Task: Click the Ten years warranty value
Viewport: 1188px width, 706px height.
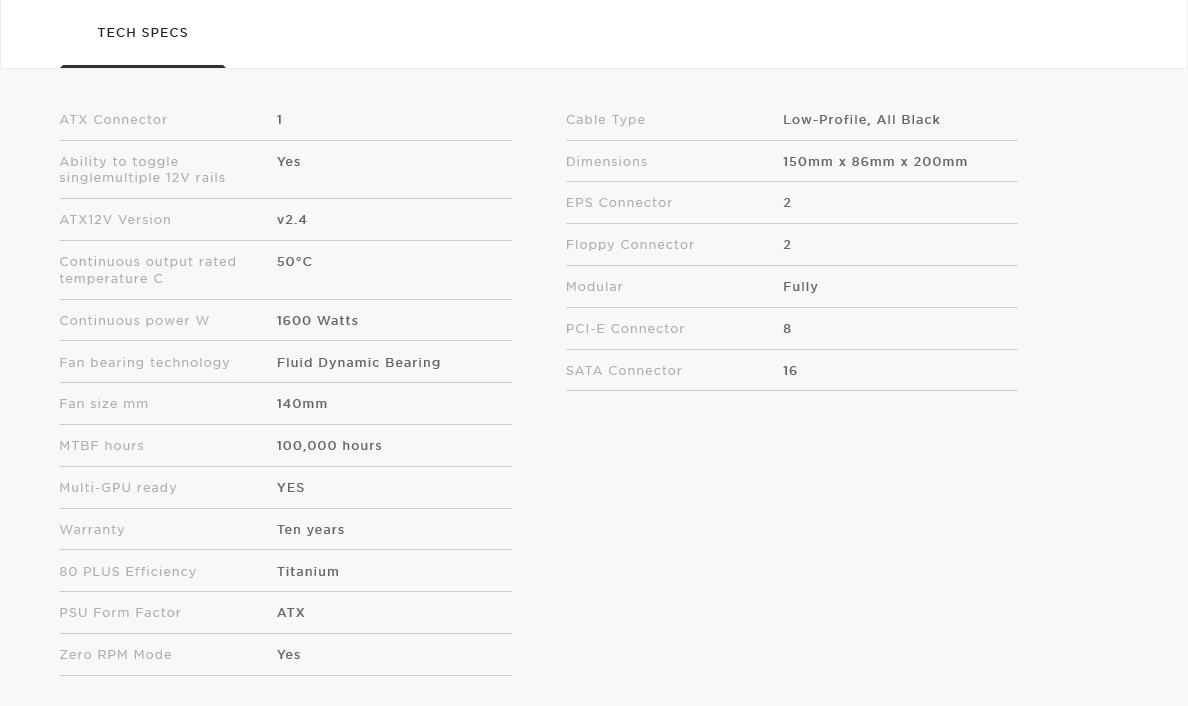Action: [311, 530]
